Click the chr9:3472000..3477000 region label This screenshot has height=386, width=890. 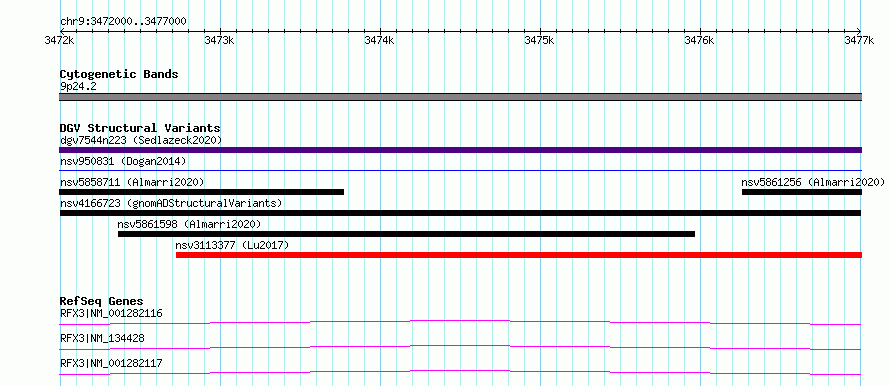(123, 21)
